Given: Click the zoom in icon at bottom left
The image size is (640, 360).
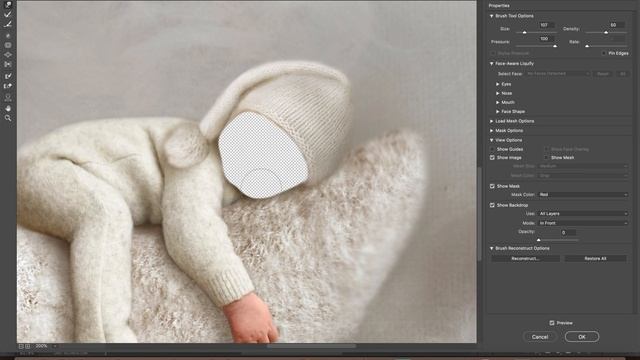Looking at the screenshot, I should [x=28, y=346].
